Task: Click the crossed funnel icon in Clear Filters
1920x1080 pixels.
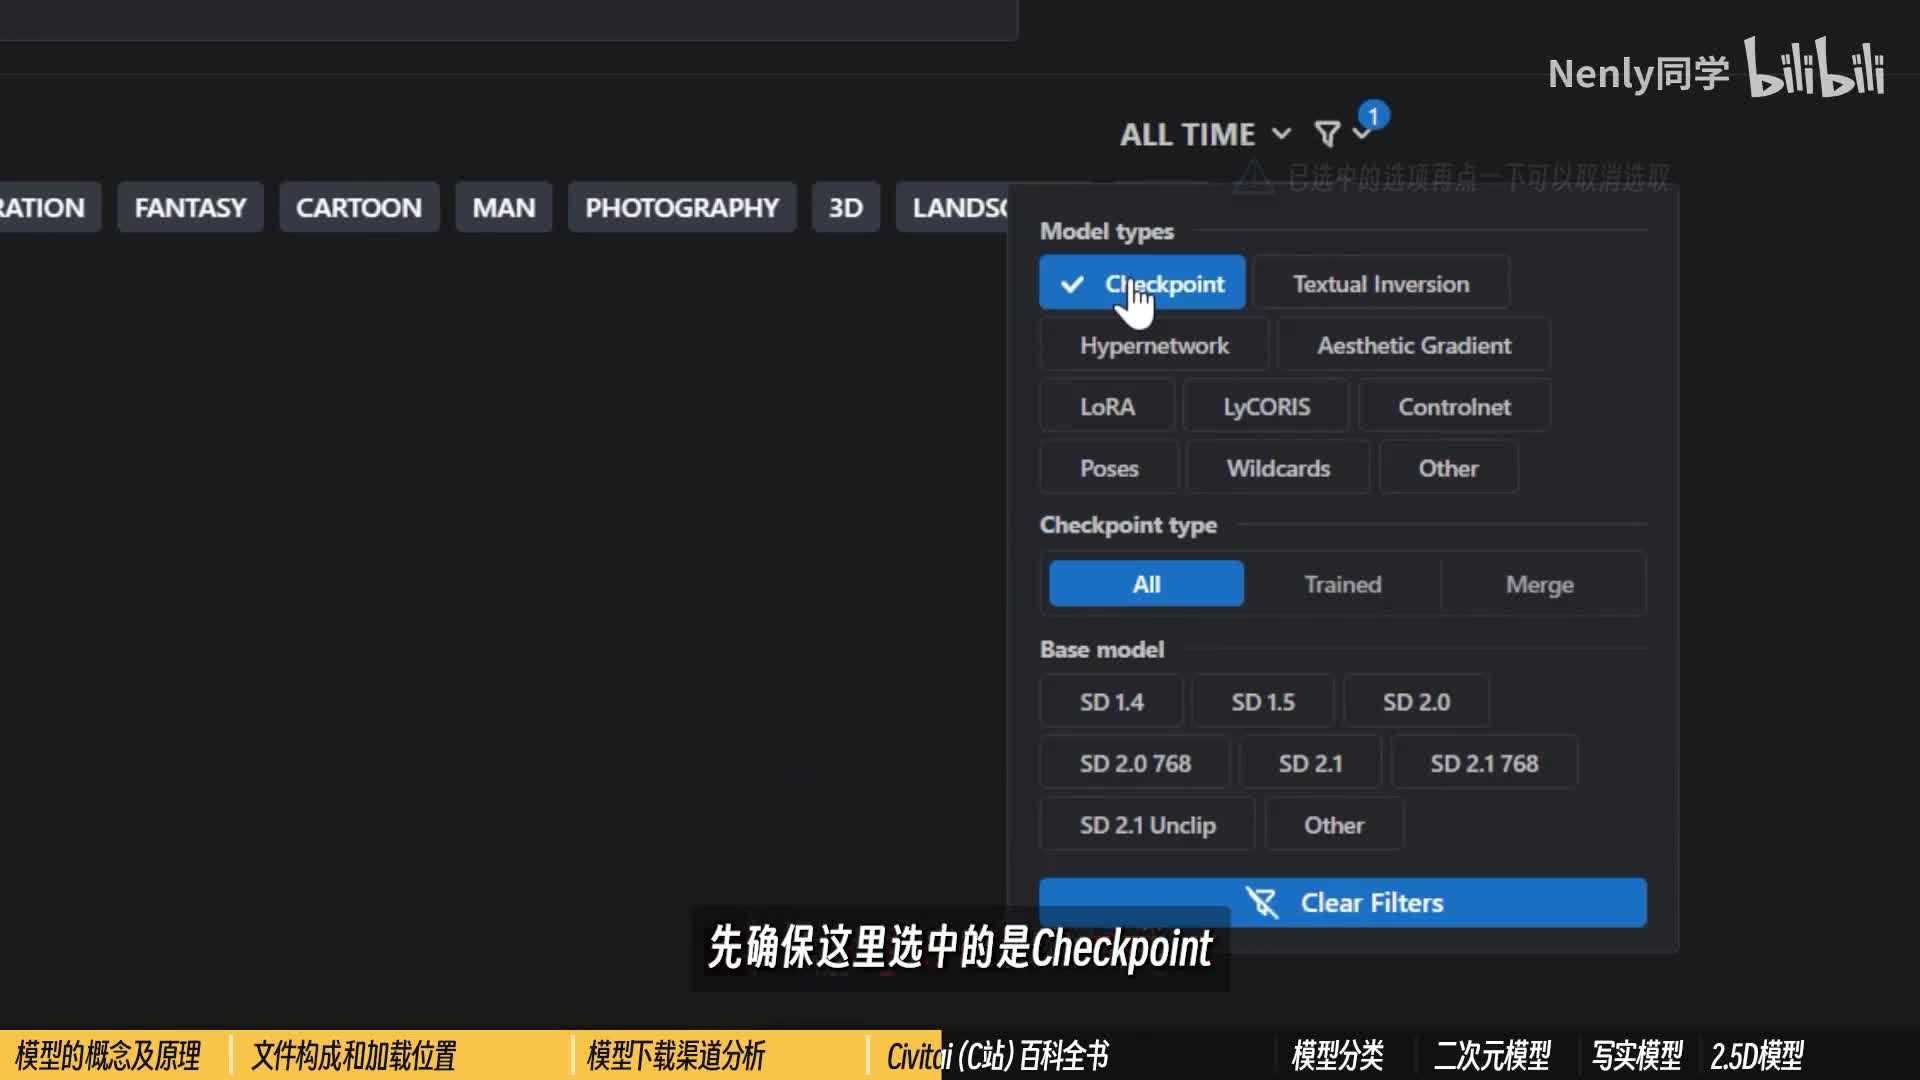Action: [1262, 903]
